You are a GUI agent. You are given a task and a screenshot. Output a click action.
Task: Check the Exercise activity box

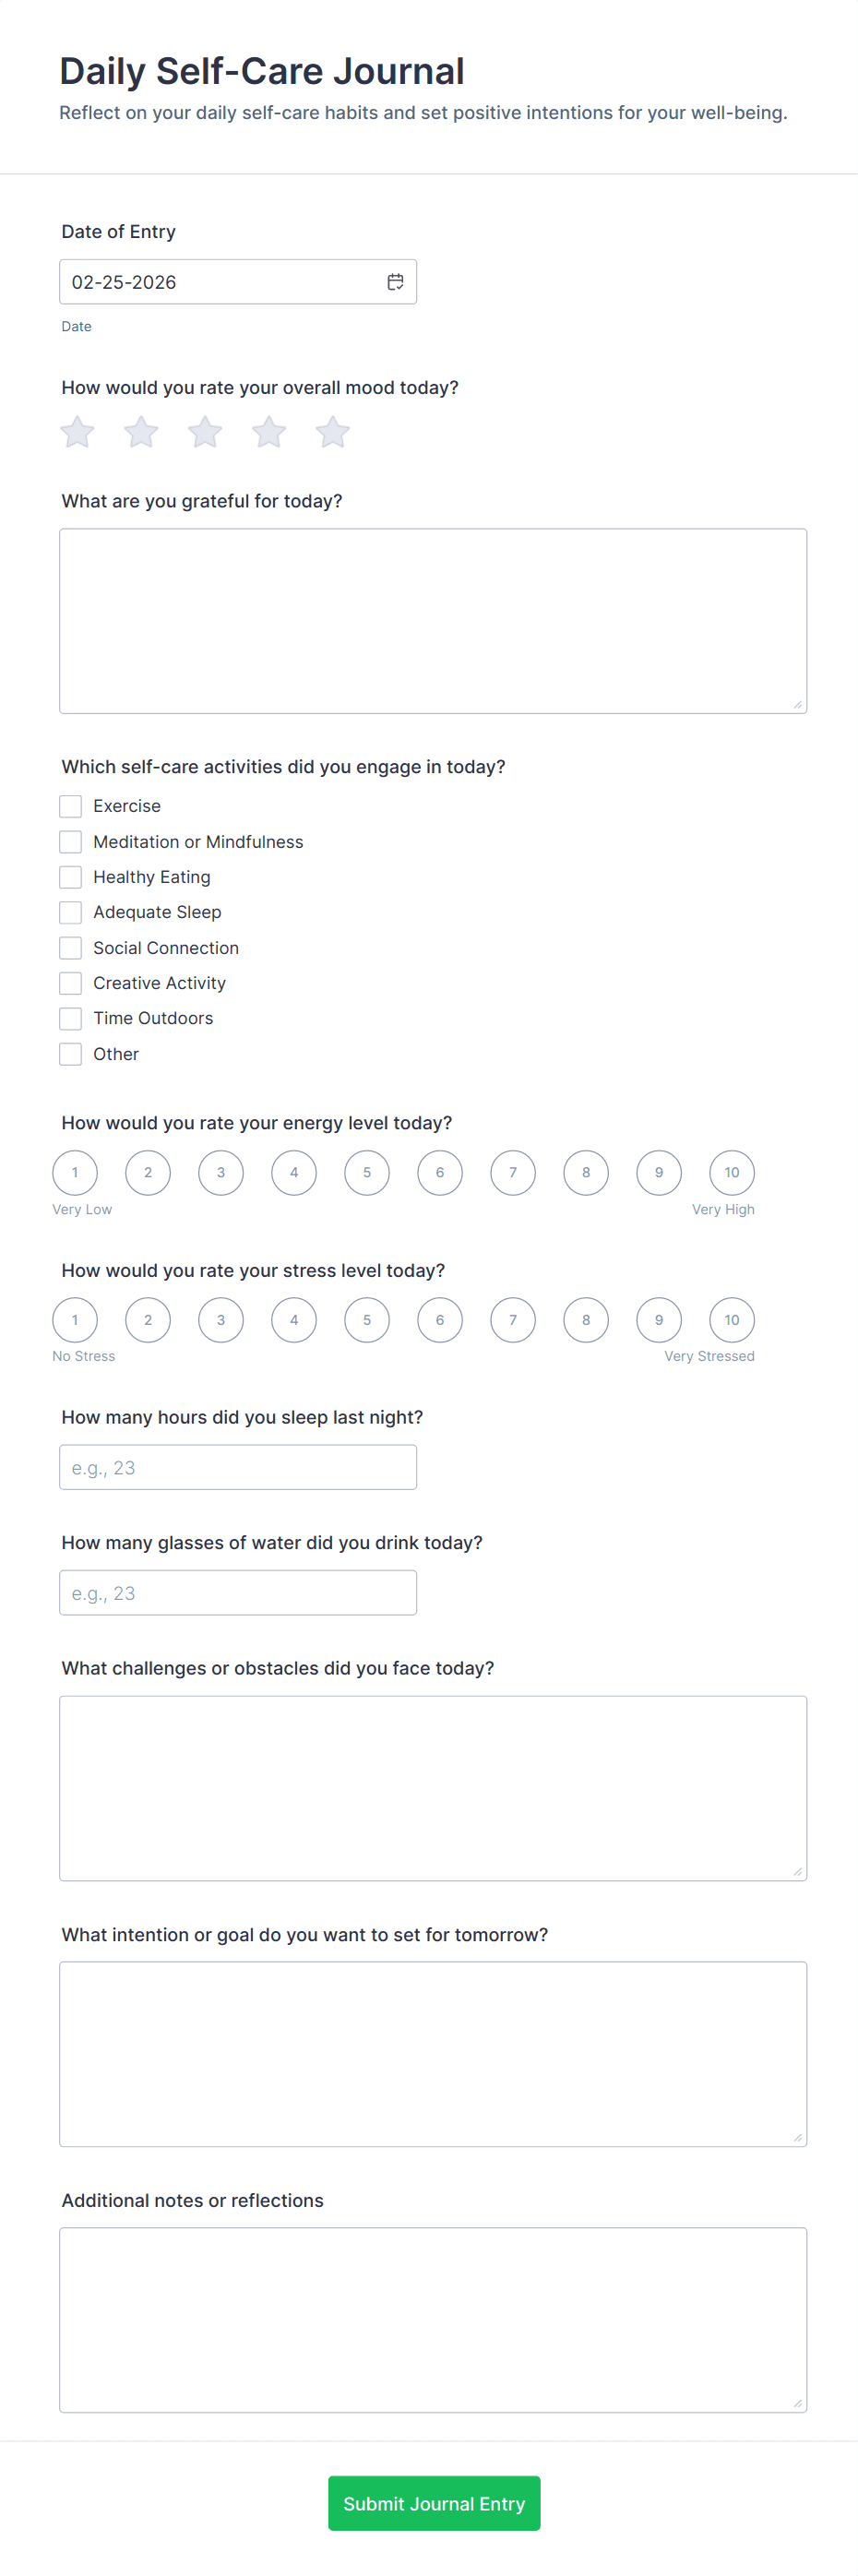(x=70, y=806)
